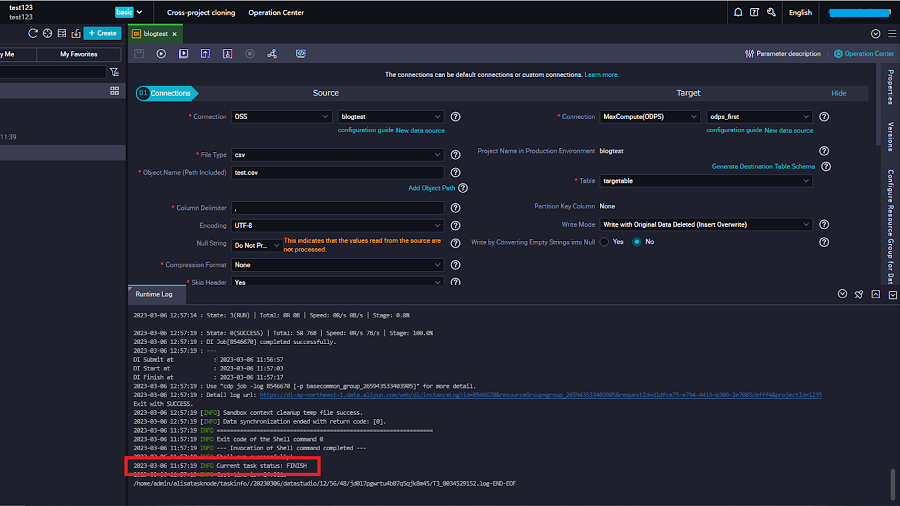Switch to the My Favorites tab
This screenshot has width=900, height=506.
click(x=79, y=54)
